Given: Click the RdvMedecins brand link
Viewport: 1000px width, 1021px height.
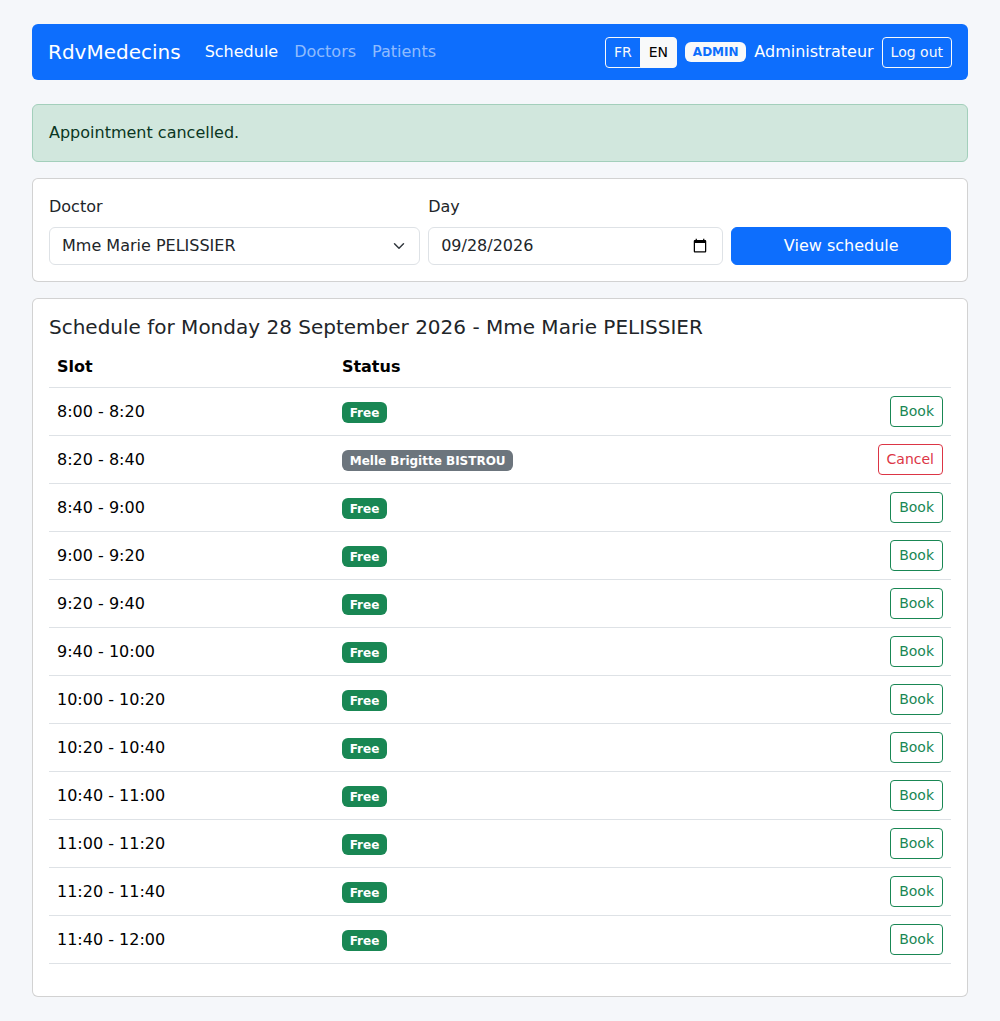Looking at the screenshot, I should (115, 52).
